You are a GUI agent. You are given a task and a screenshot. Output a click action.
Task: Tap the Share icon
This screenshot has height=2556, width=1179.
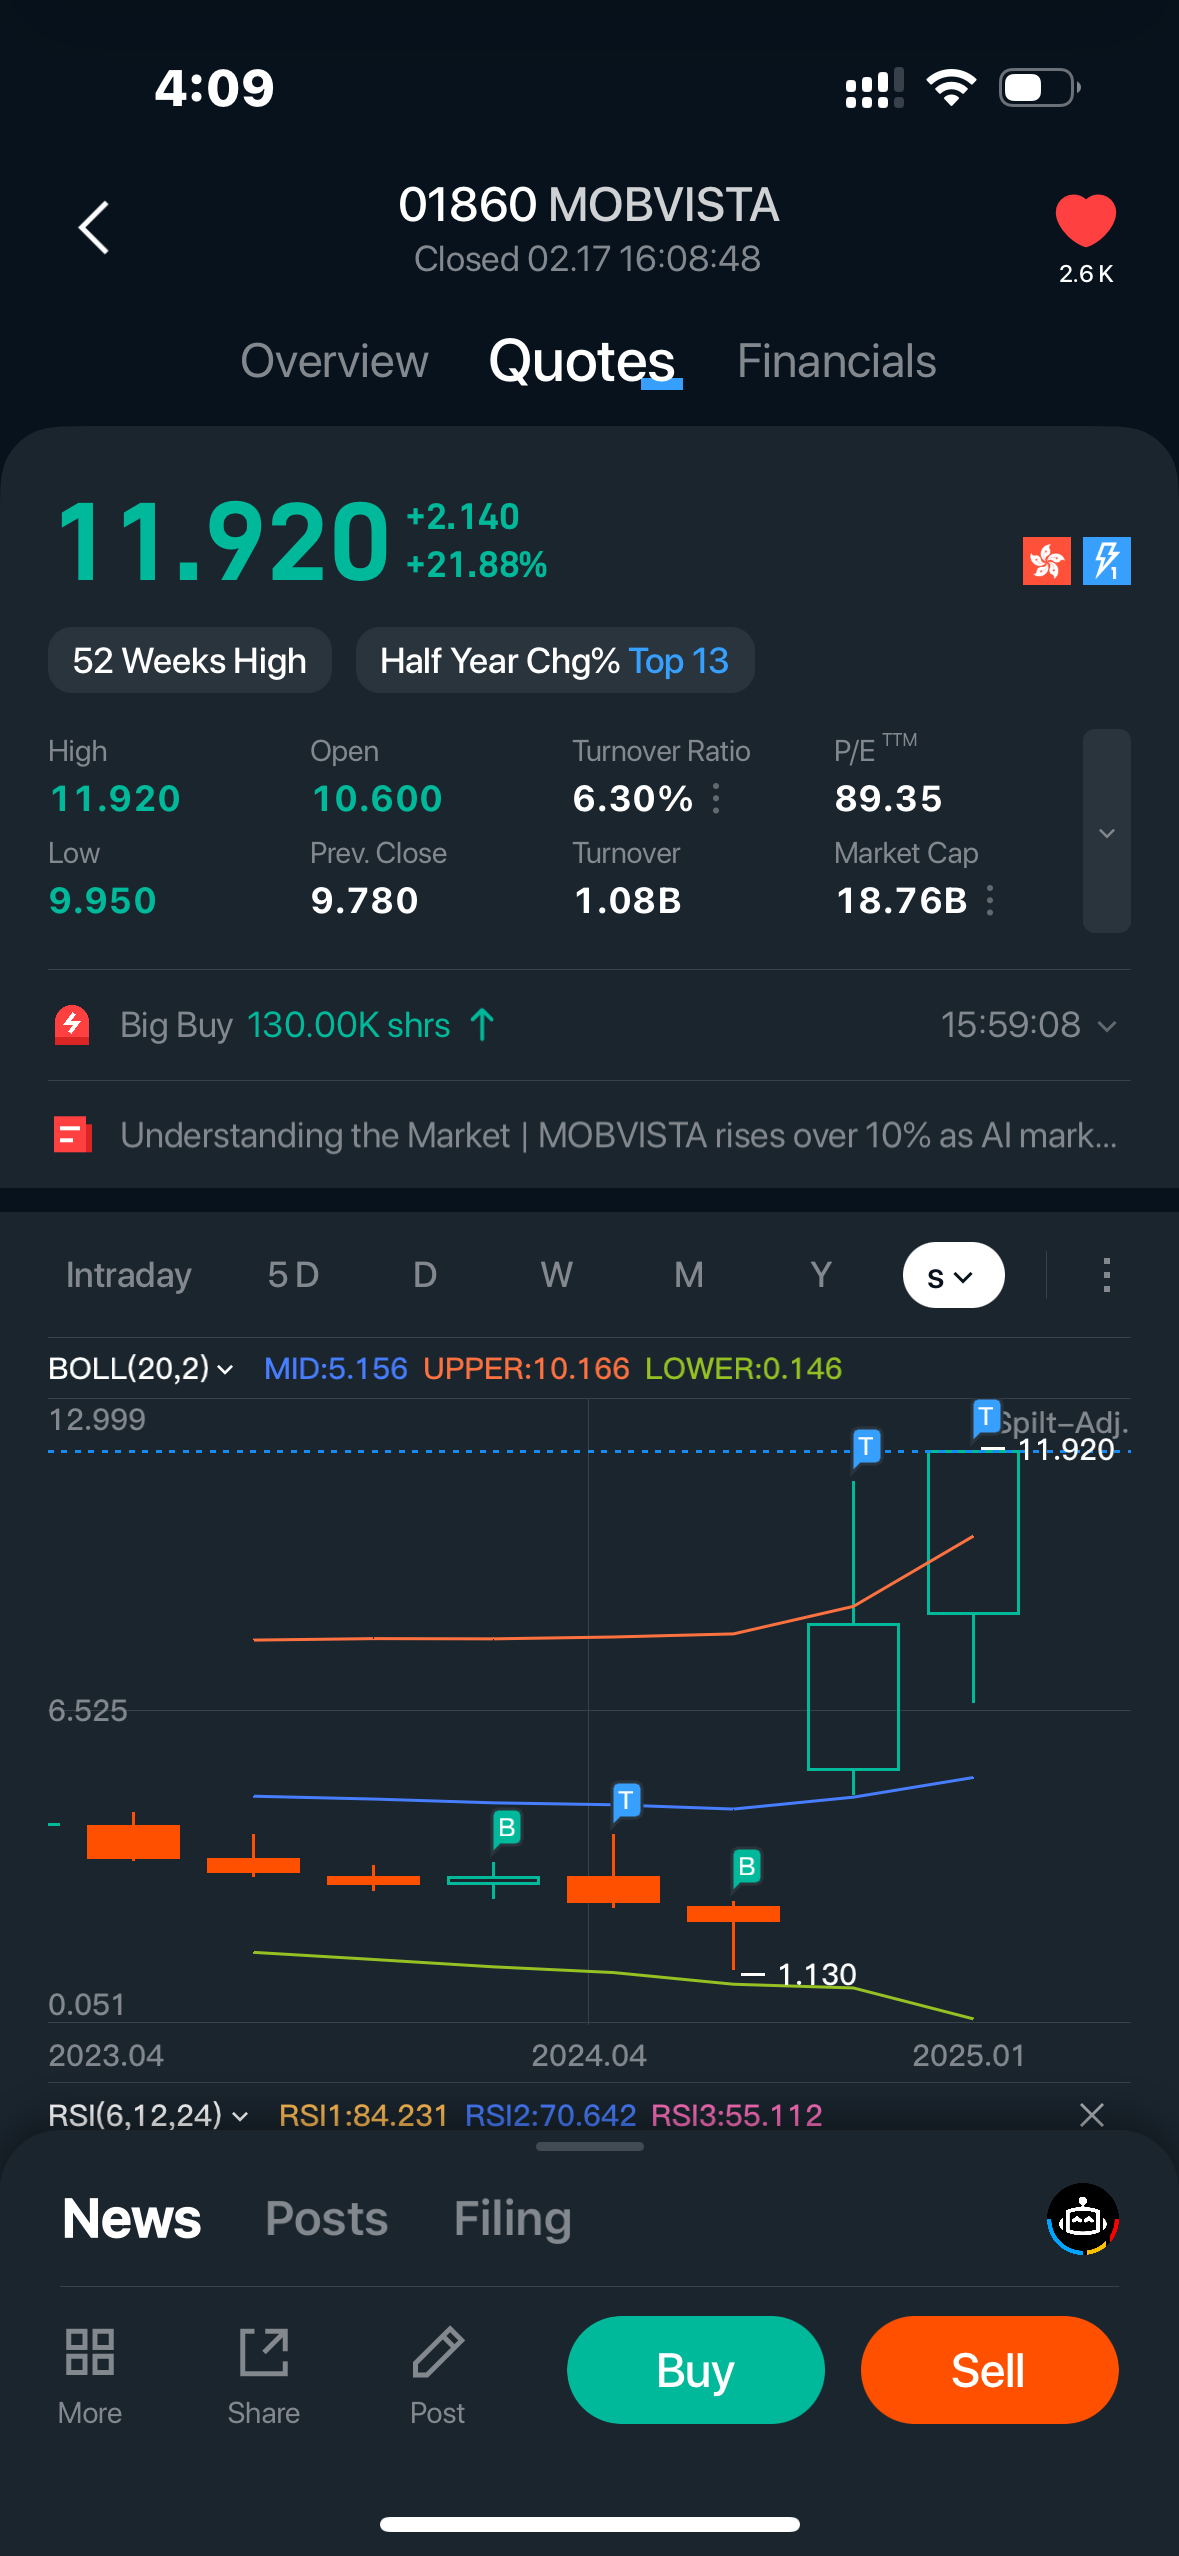(x=264, y=2352)
